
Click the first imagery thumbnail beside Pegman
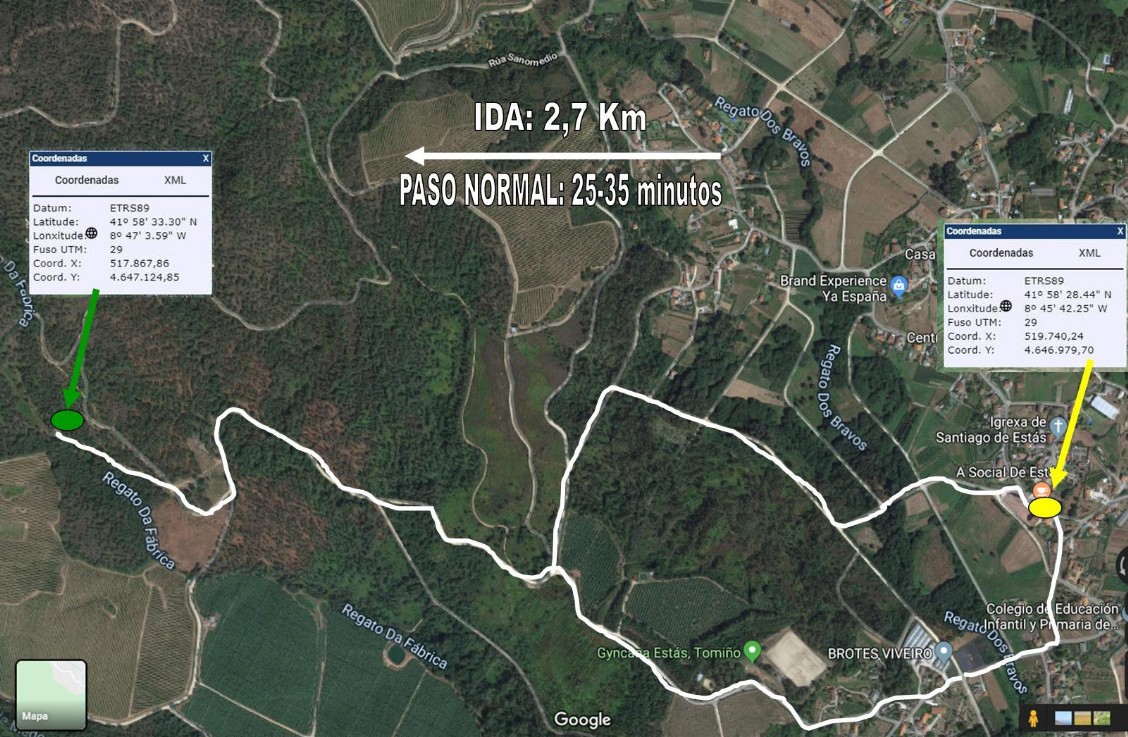click(x=1063, y=718)
